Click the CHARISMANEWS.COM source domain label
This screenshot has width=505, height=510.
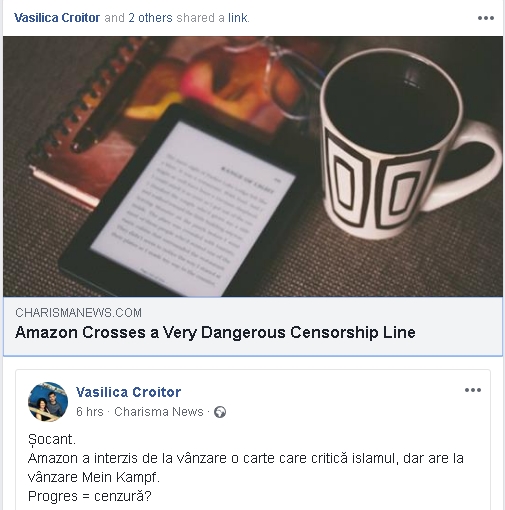click(x=78, y=313)
